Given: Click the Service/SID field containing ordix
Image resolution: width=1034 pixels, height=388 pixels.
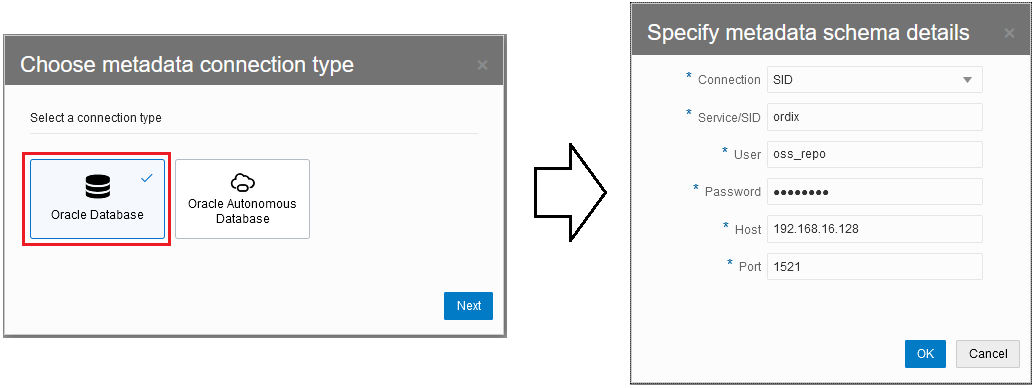Looking at the screenshot, I should pos(874,117).
